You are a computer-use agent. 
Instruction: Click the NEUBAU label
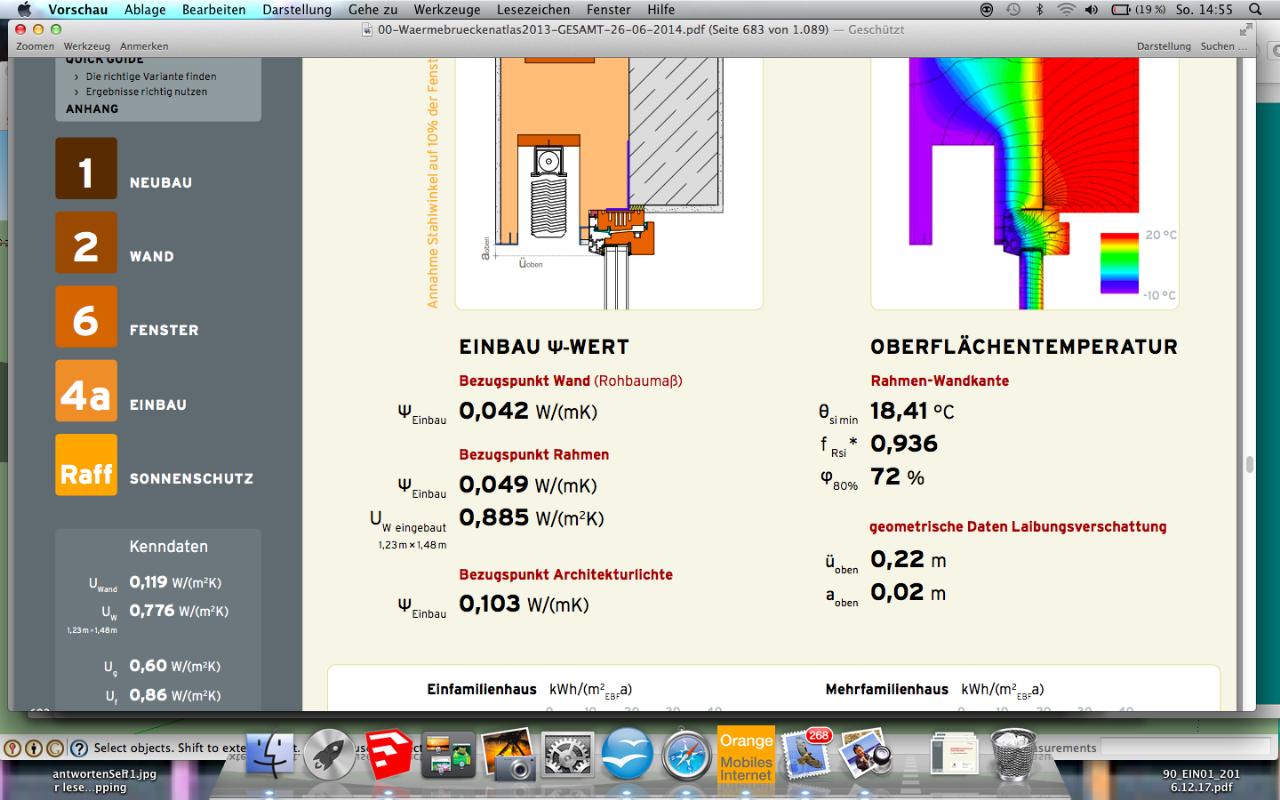click(161, 183)
